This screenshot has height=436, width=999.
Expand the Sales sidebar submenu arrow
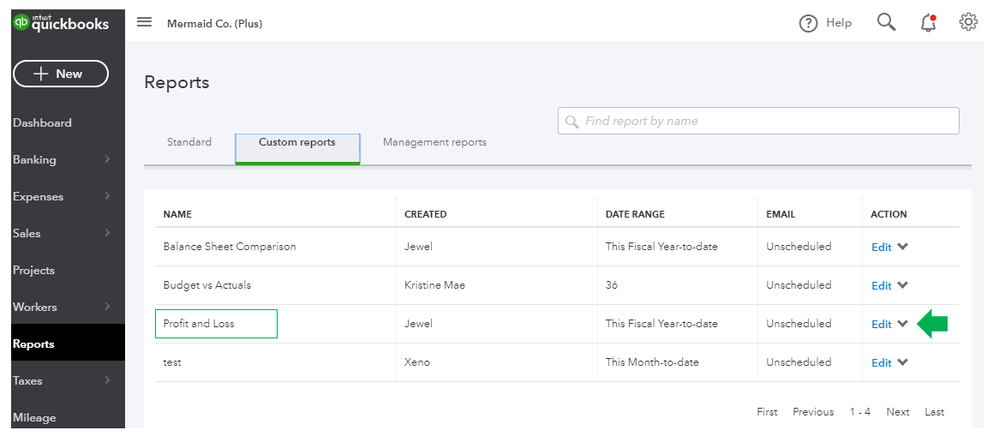[107, 234]
